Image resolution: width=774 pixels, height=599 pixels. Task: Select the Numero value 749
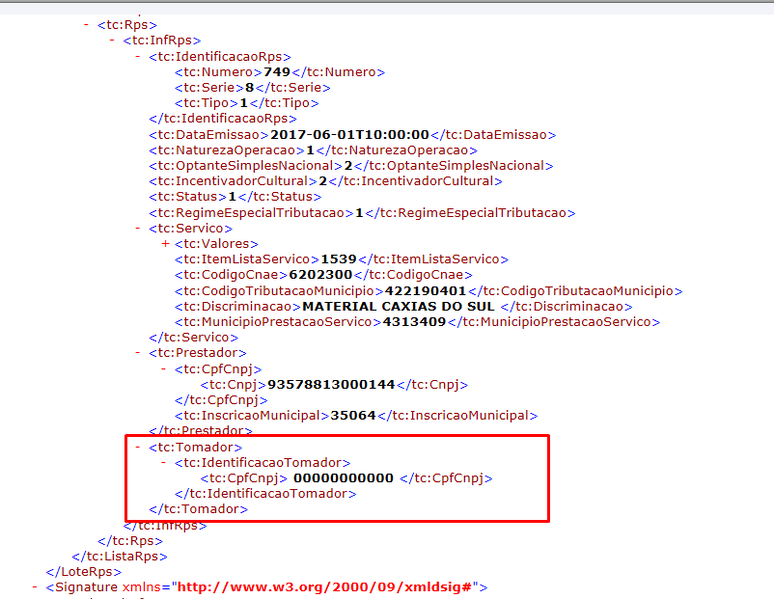coord(276,72)
